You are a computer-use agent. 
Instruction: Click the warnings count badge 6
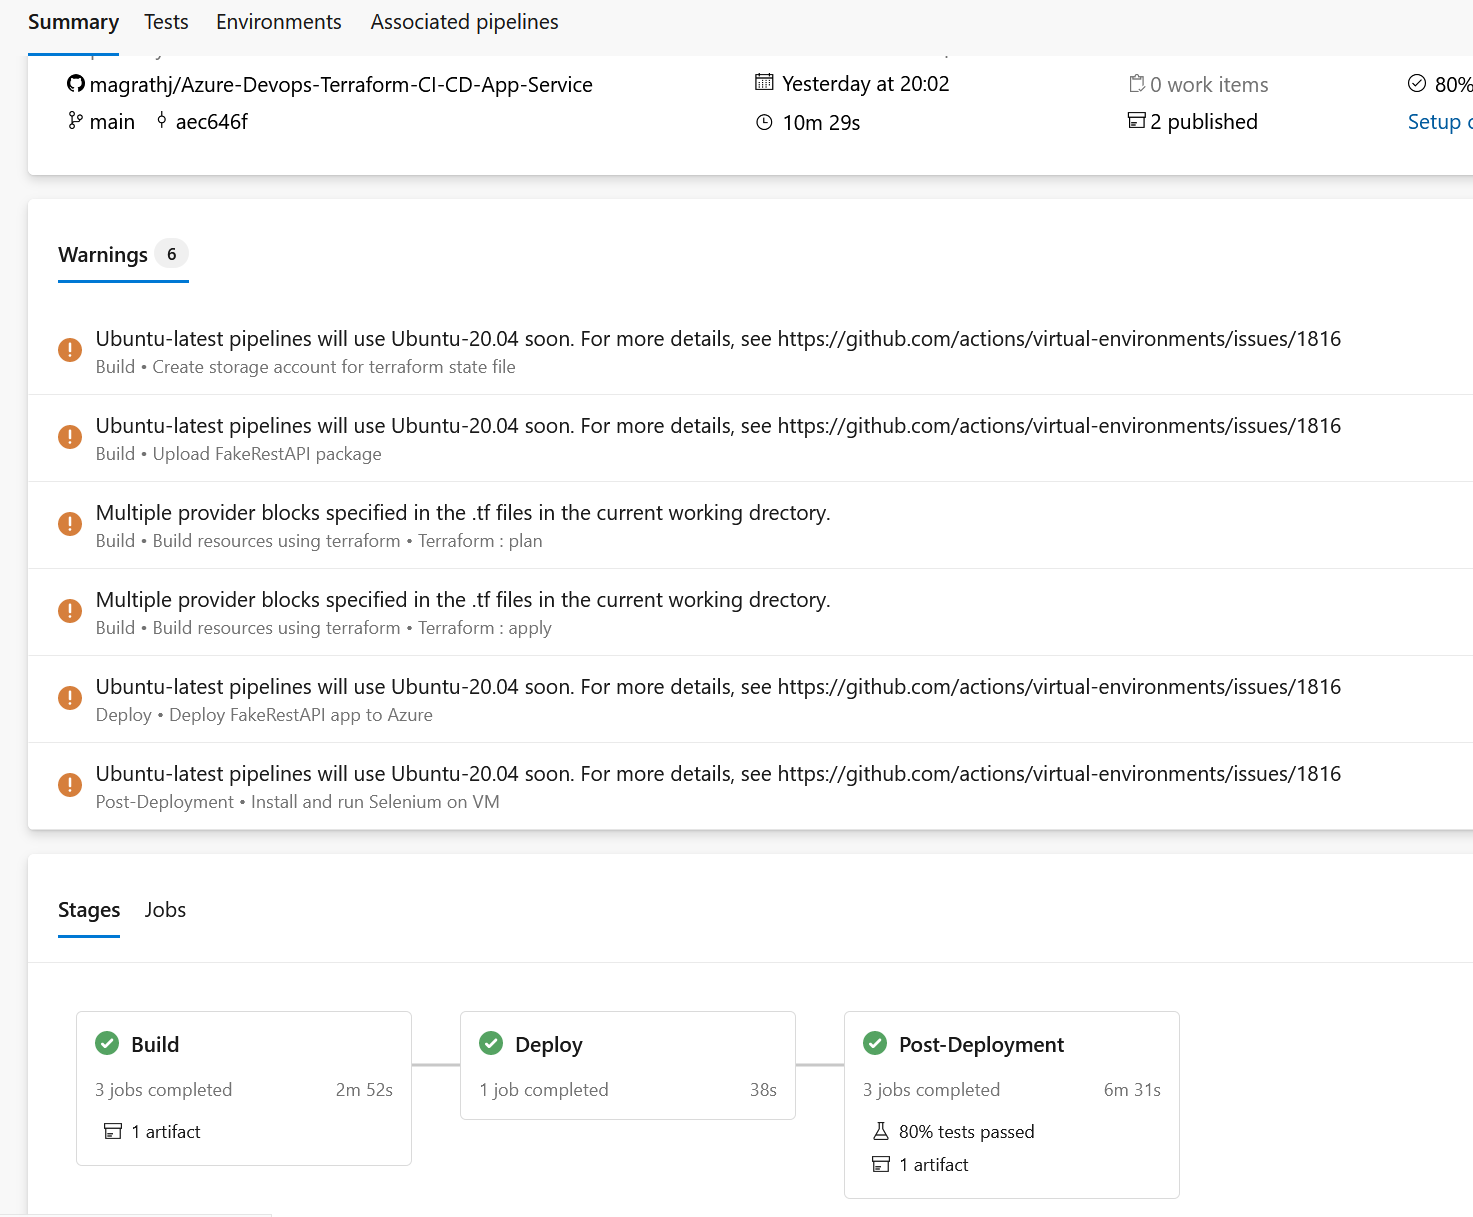tap(172, 254)
